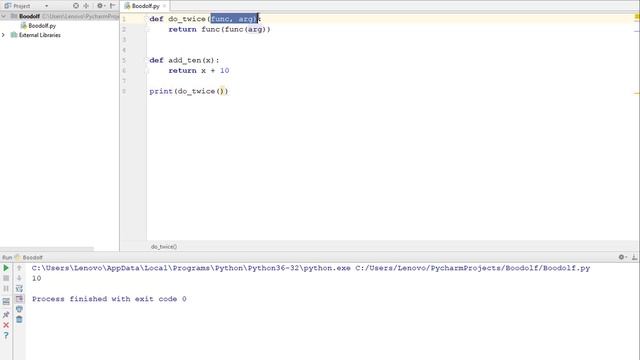This screenshot has height=360, width=640.
Task: Hide the Project tool window
Action: click(x=113, y=6)
